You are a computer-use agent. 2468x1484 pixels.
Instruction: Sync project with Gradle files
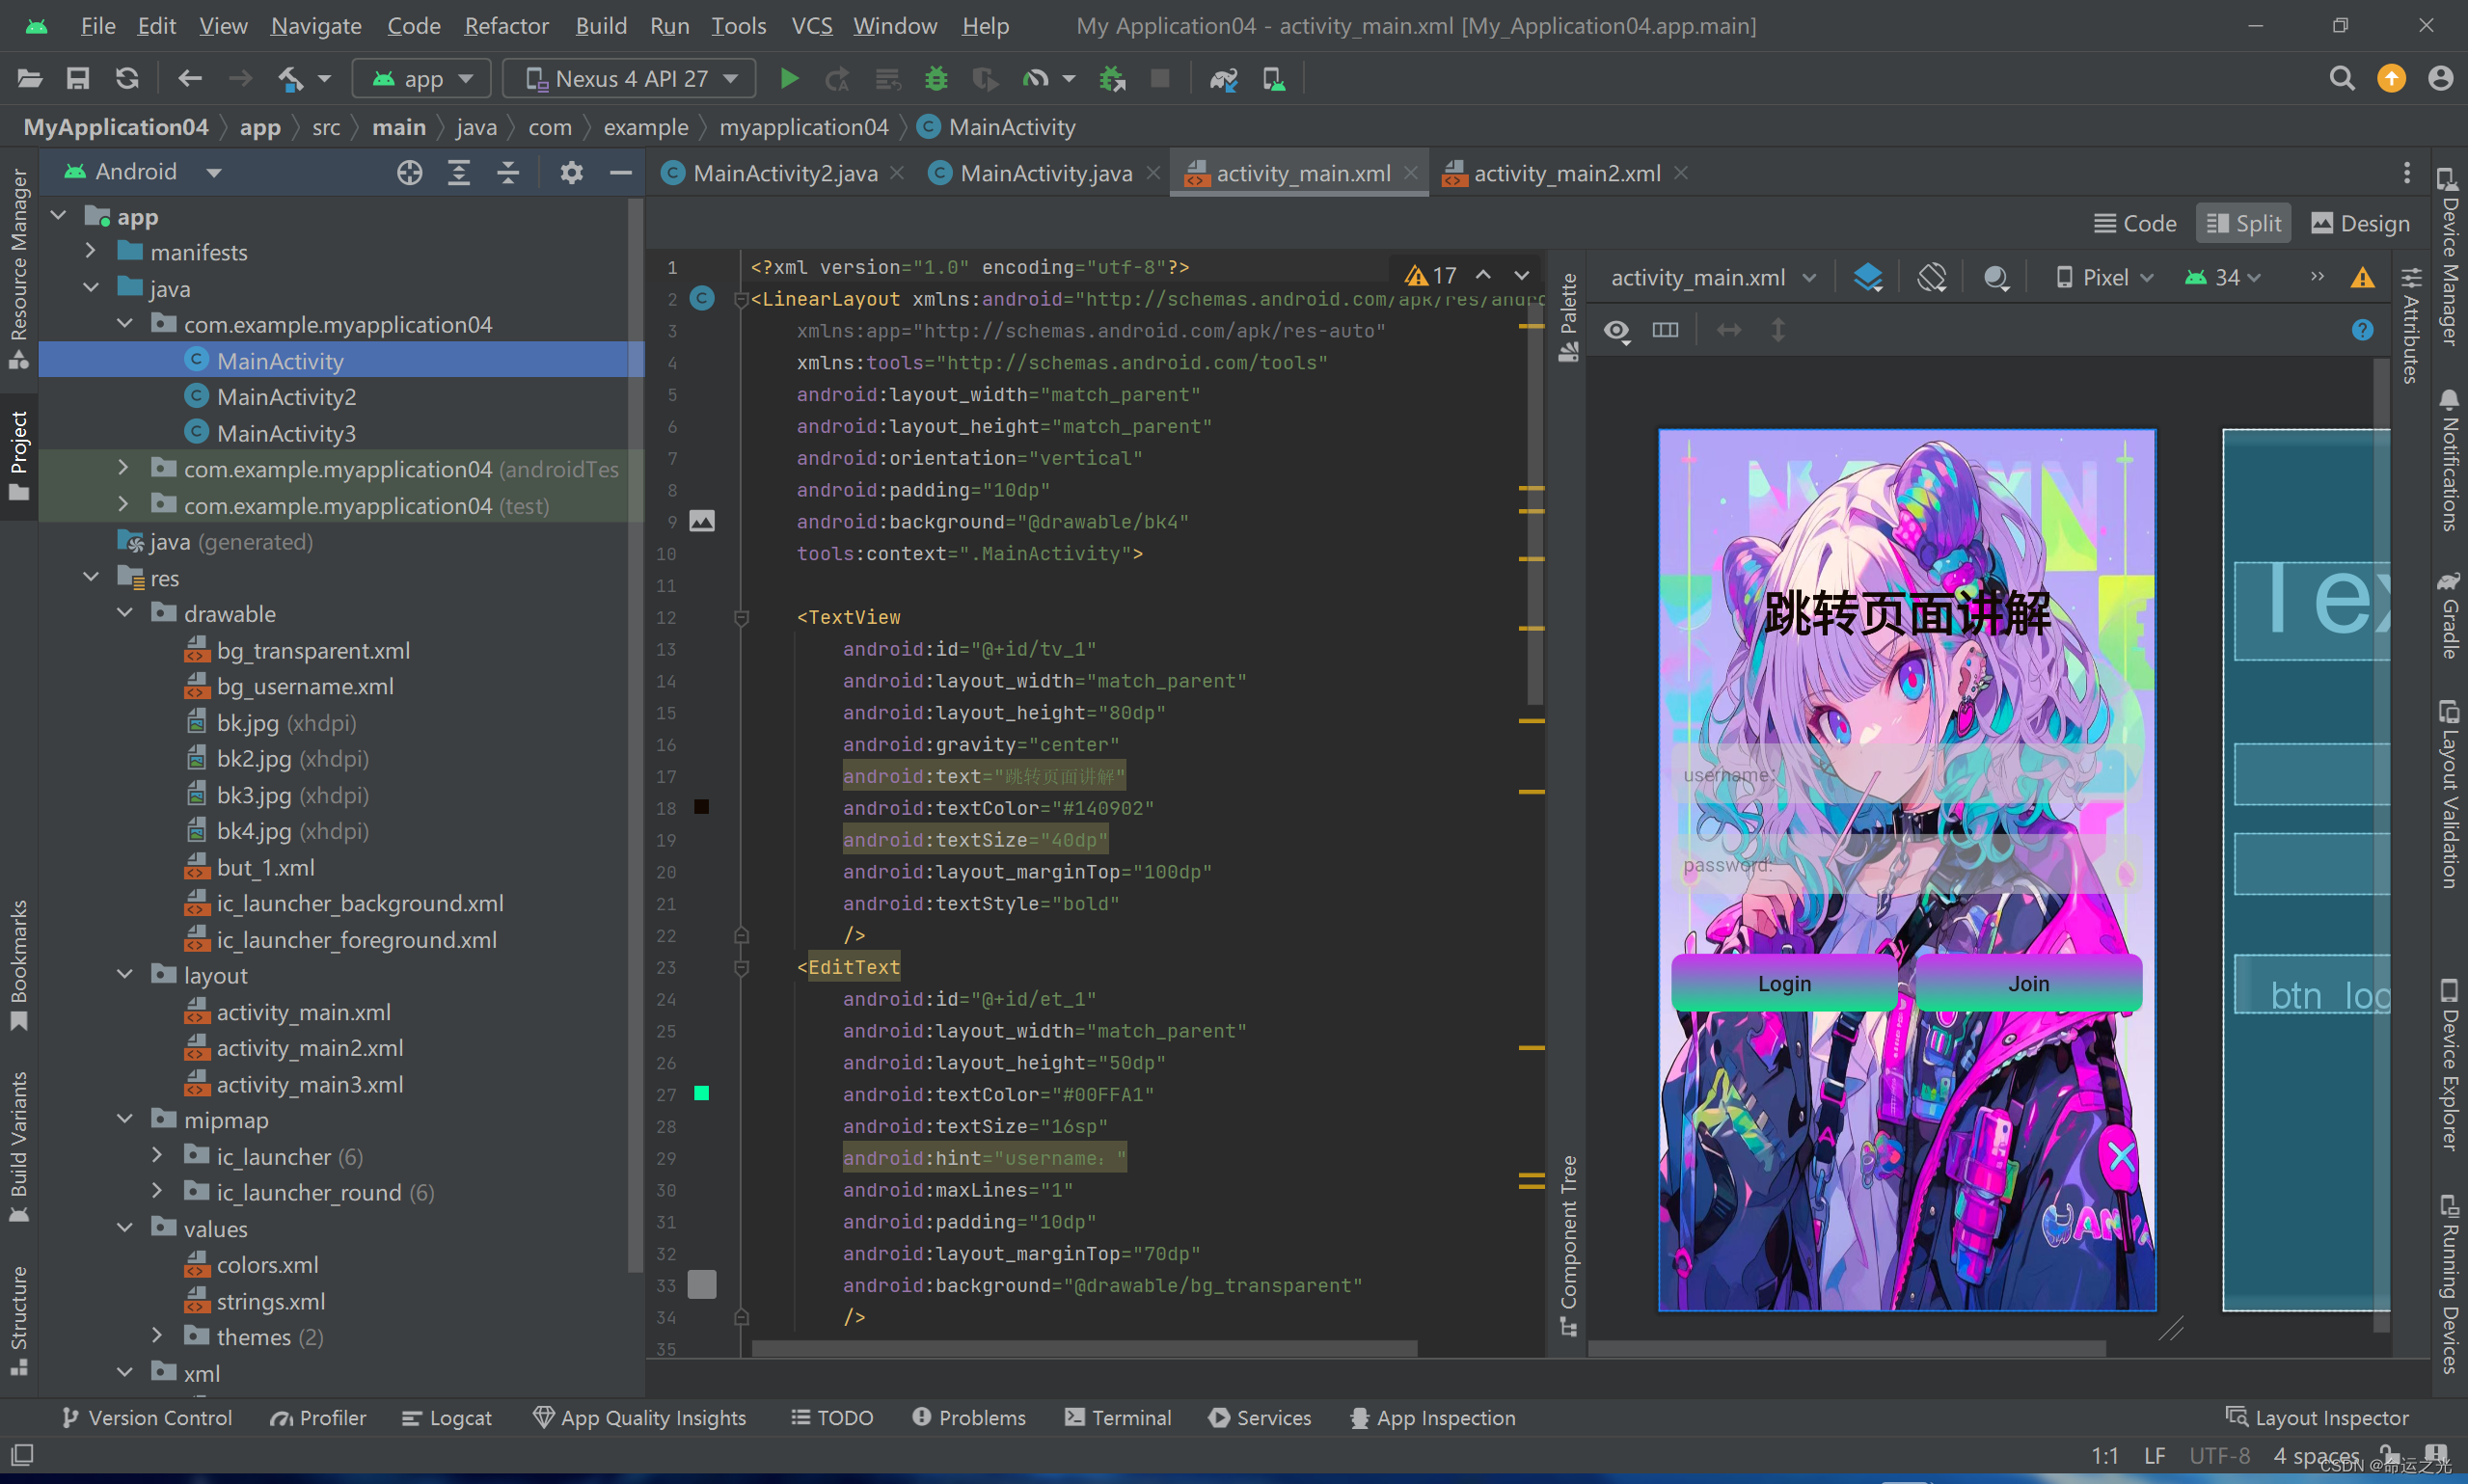(1223, 78)
